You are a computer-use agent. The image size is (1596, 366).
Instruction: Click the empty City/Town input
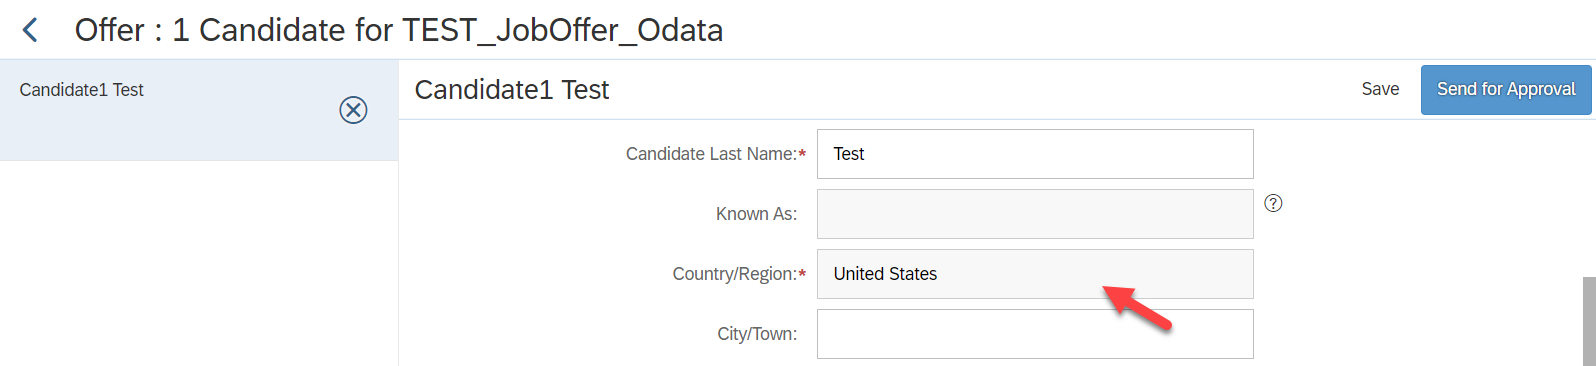1035,334
